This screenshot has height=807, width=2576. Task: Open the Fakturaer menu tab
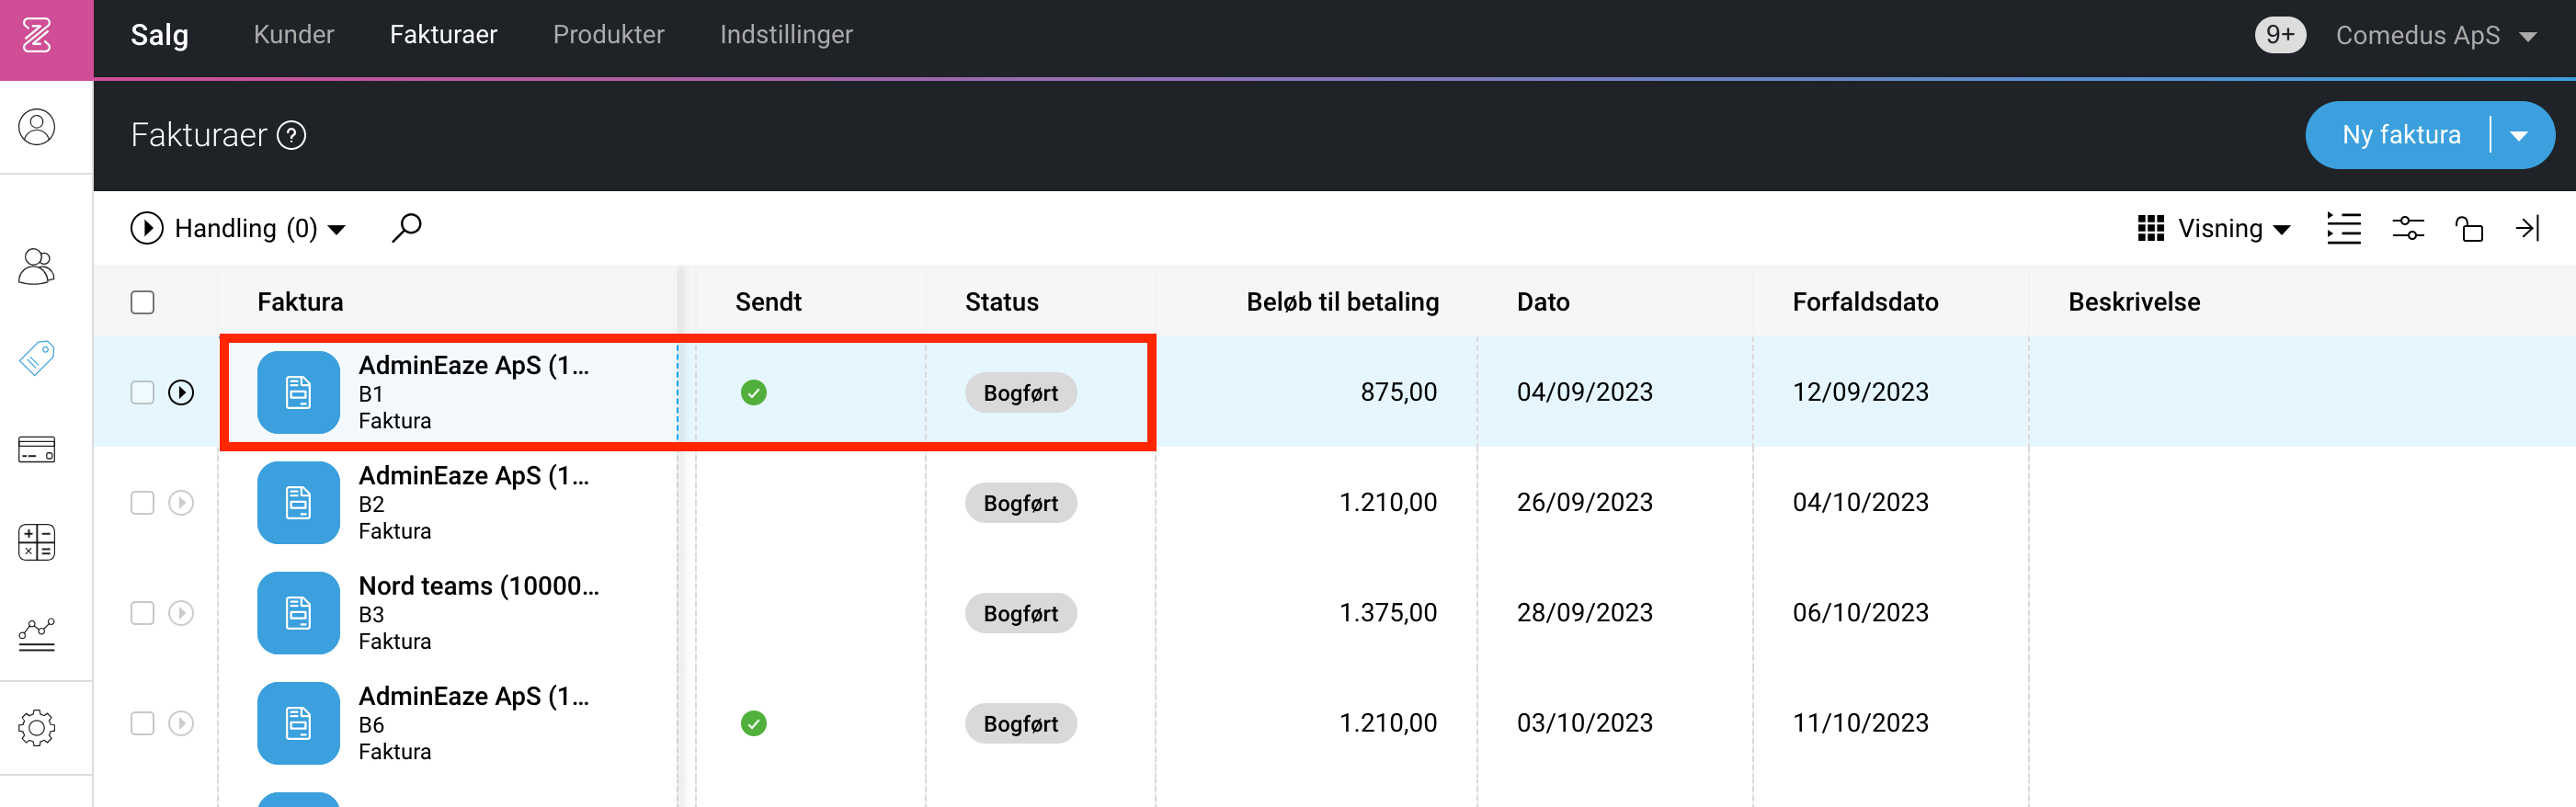[443, 35]
